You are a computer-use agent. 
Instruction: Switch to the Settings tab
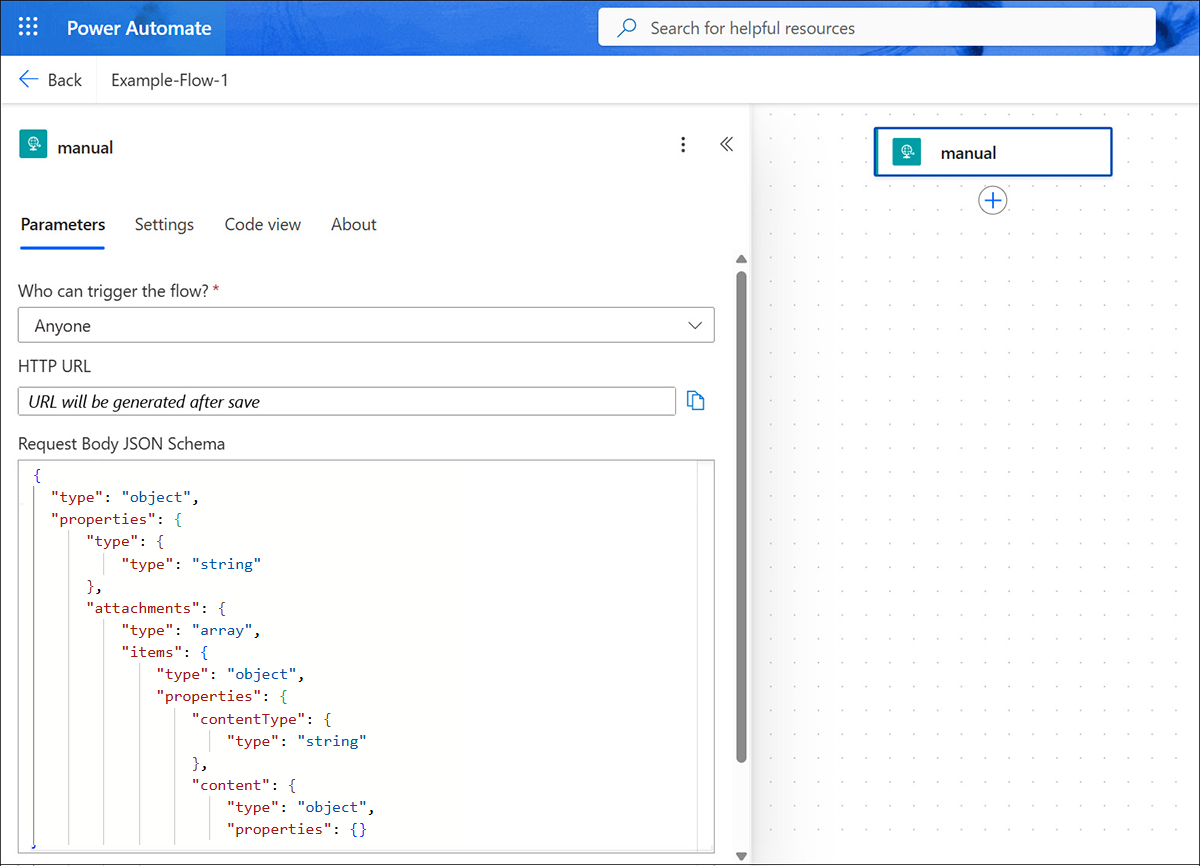click(164, 224)
